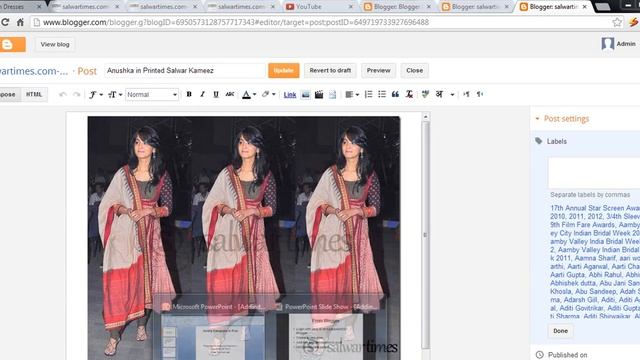640x360 pixels.
Task: Click the Update button
Action: pos(284,71)
